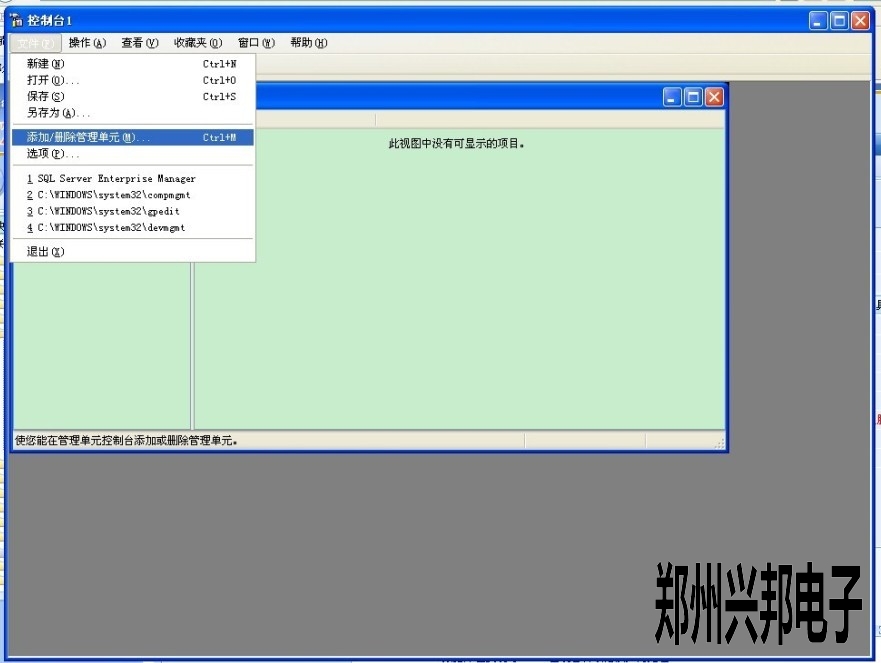Click 另存为(A)... menu entry

pos(58,113)
